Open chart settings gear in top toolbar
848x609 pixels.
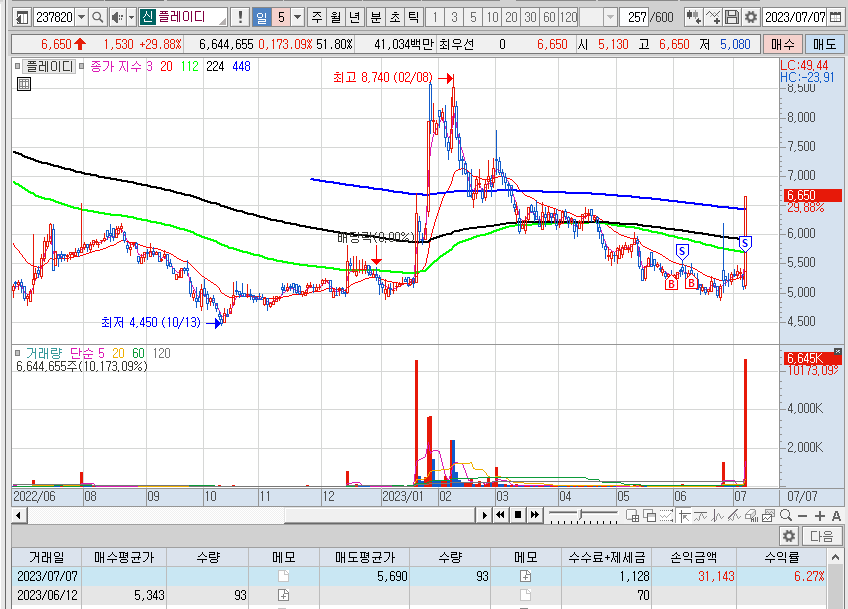click(751, 17)
